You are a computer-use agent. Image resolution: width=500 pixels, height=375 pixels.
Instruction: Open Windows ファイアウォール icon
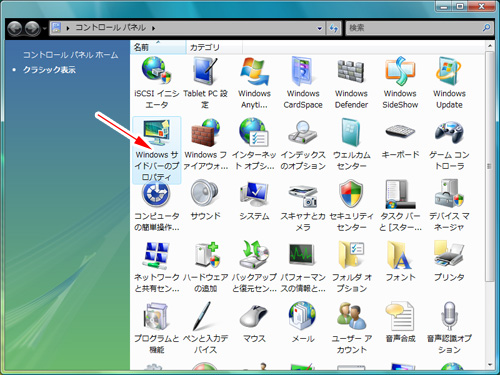point(205,133)
